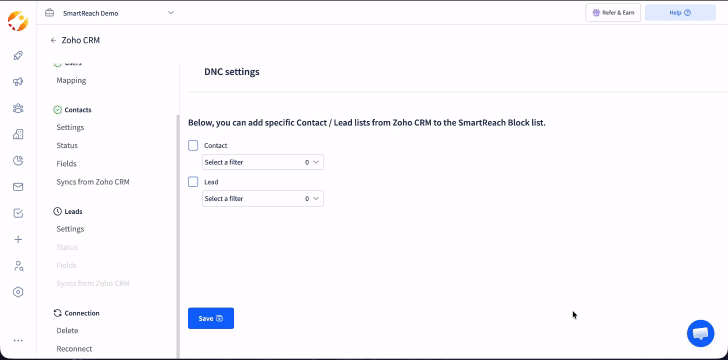The width and height of the screenshot is (728, 360).
Task: Open the person search icon in sidebar
Action: click(18, 266)
